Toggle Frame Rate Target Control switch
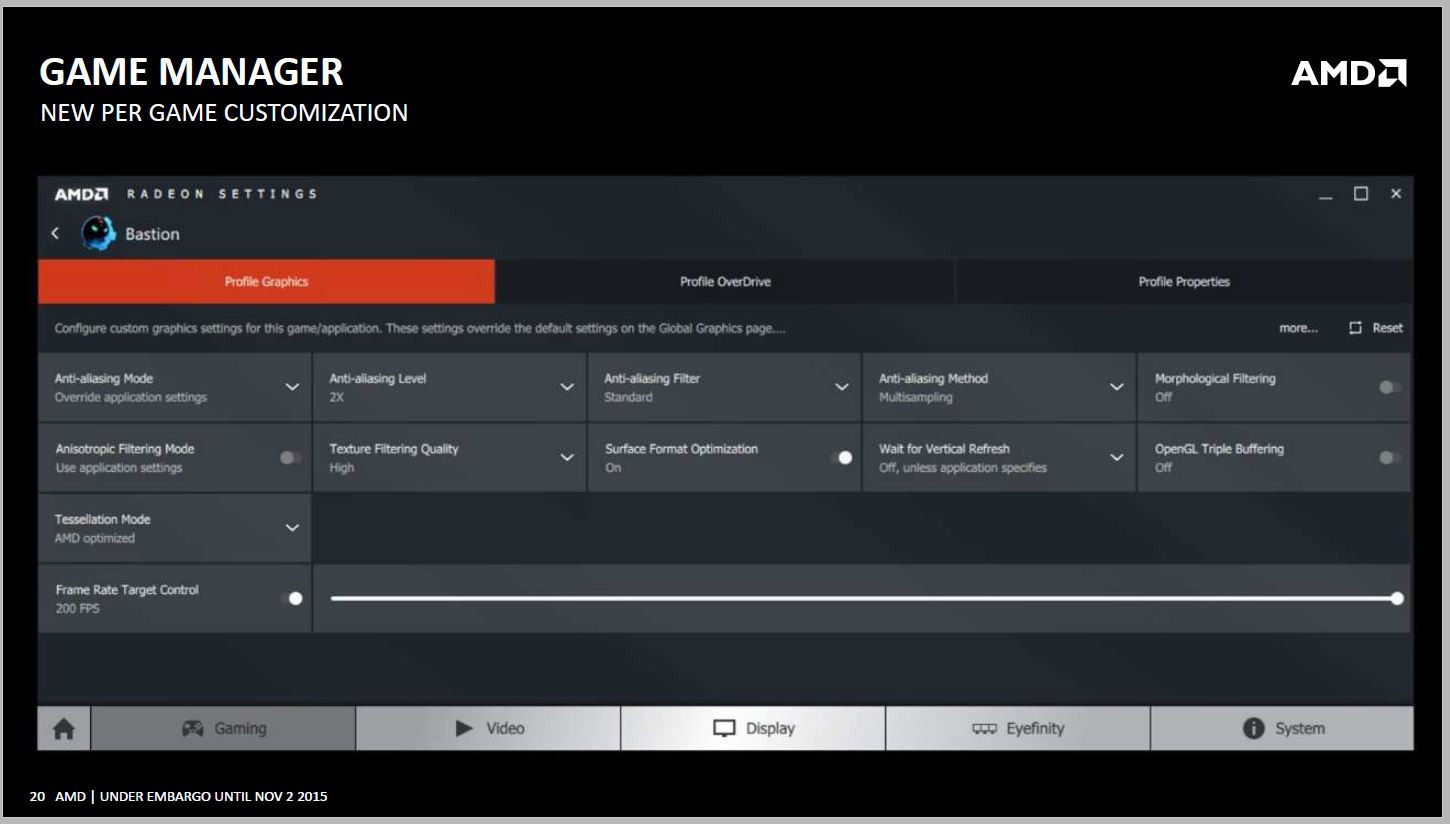 pos(291,598)
